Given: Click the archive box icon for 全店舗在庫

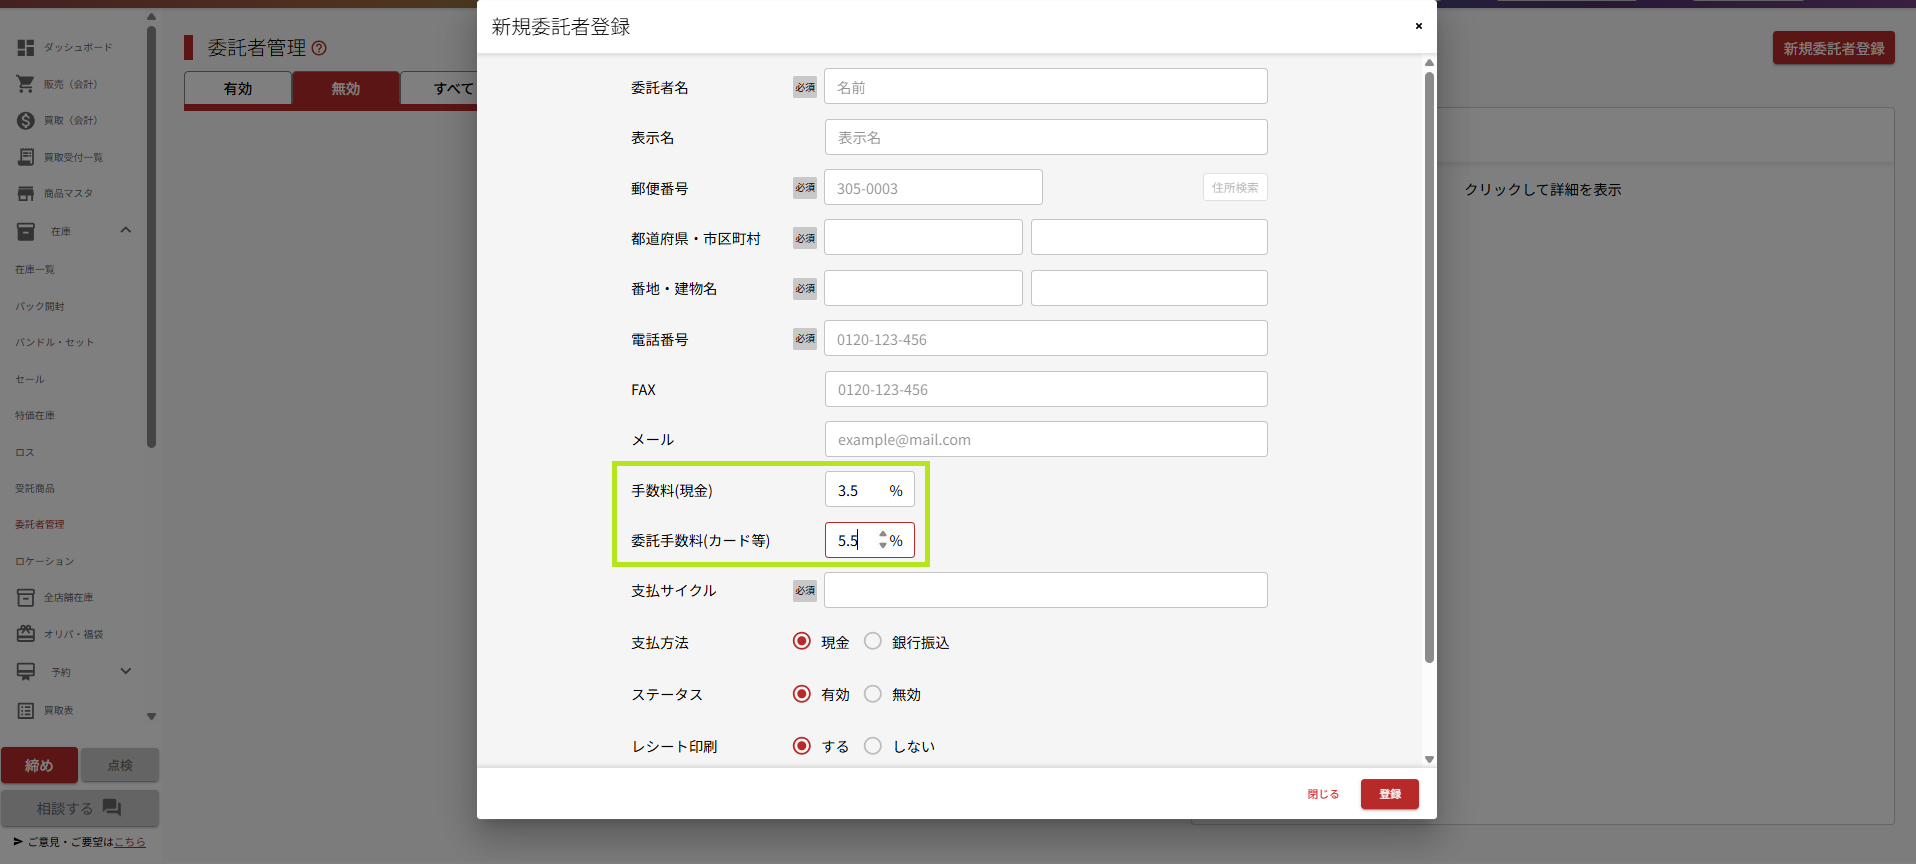Looking at the screenshot, I should 26,598.
